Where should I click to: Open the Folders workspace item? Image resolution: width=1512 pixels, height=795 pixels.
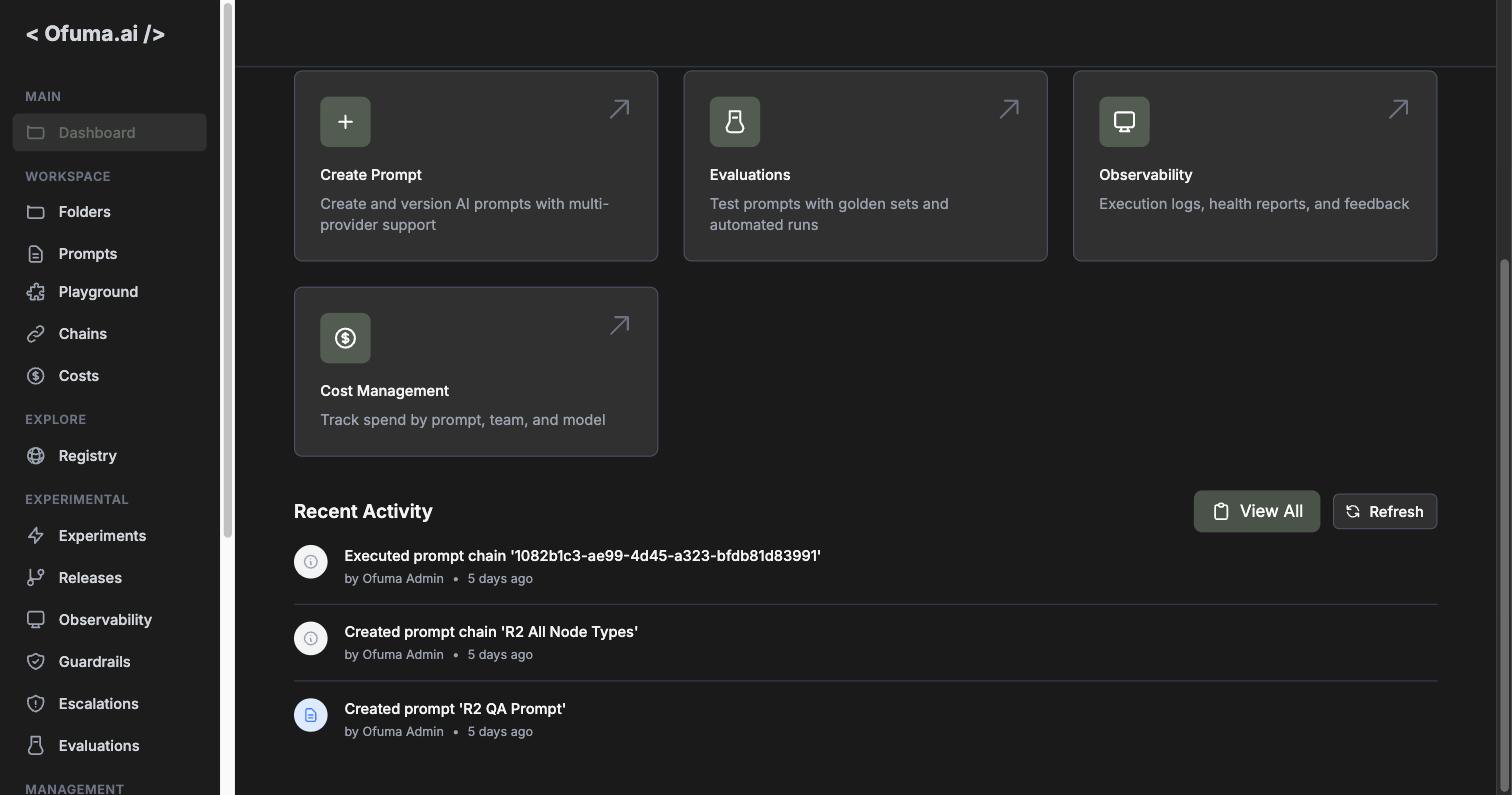[110, 212]
